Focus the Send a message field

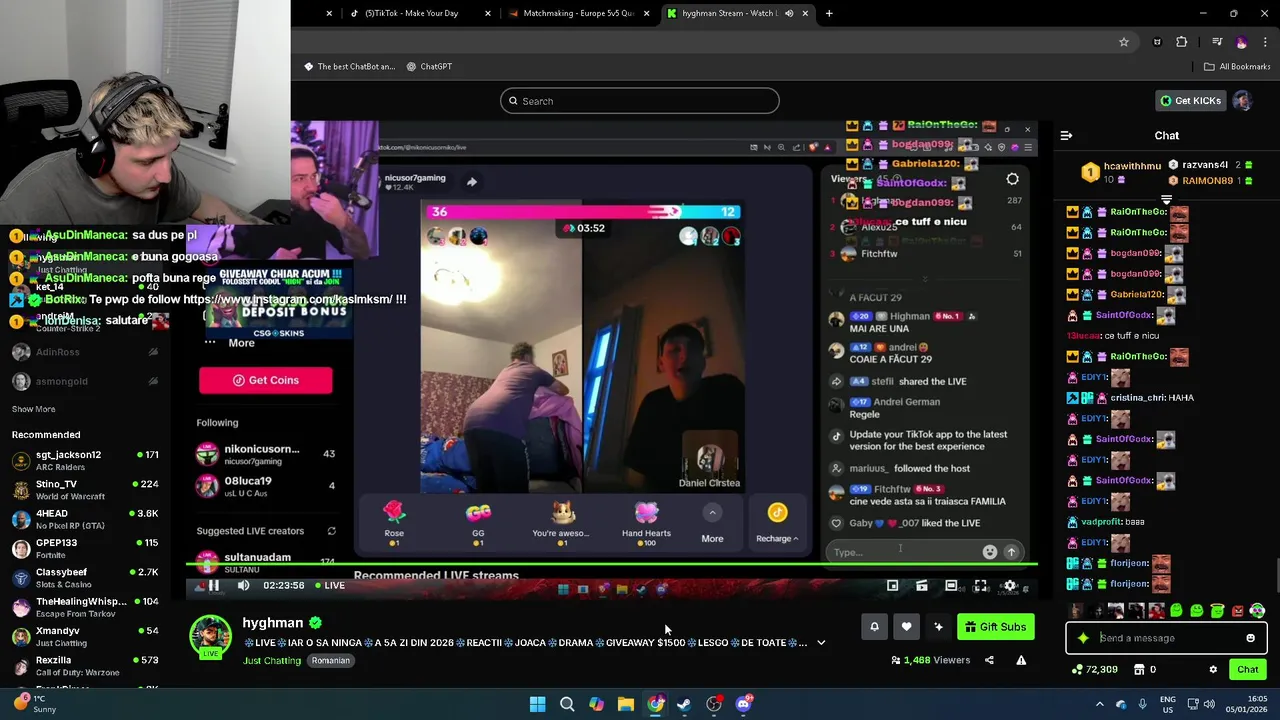click(x=1167, y=638)
